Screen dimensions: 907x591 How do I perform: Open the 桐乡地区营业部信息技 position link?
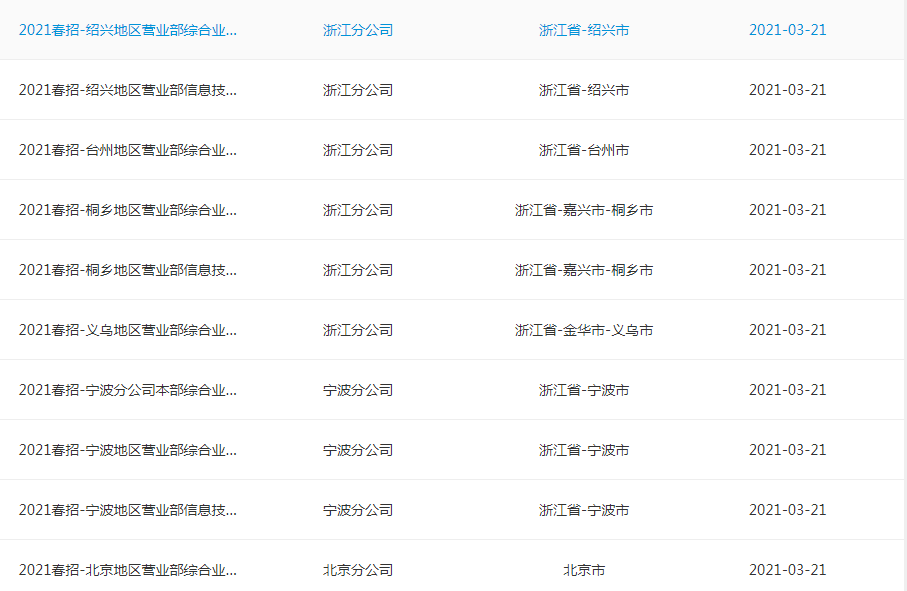[x=128, y=270]
